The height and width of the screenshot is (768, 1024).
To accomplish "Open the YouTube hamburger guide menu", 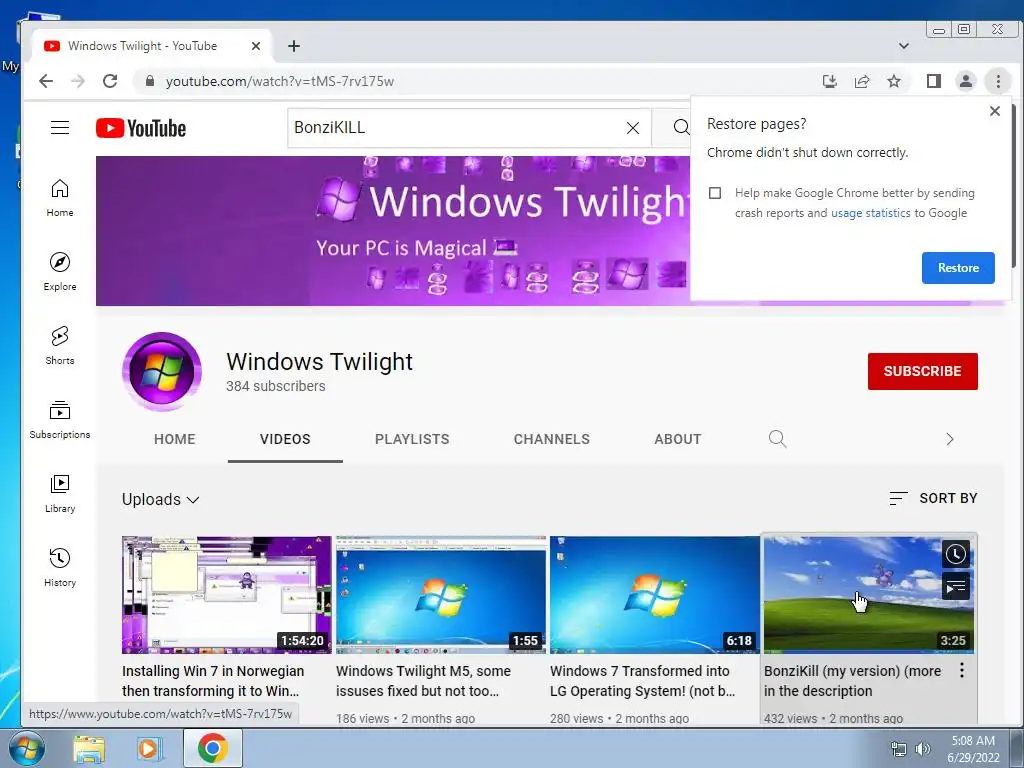I will pyautogui.click(x=60, y=127).
